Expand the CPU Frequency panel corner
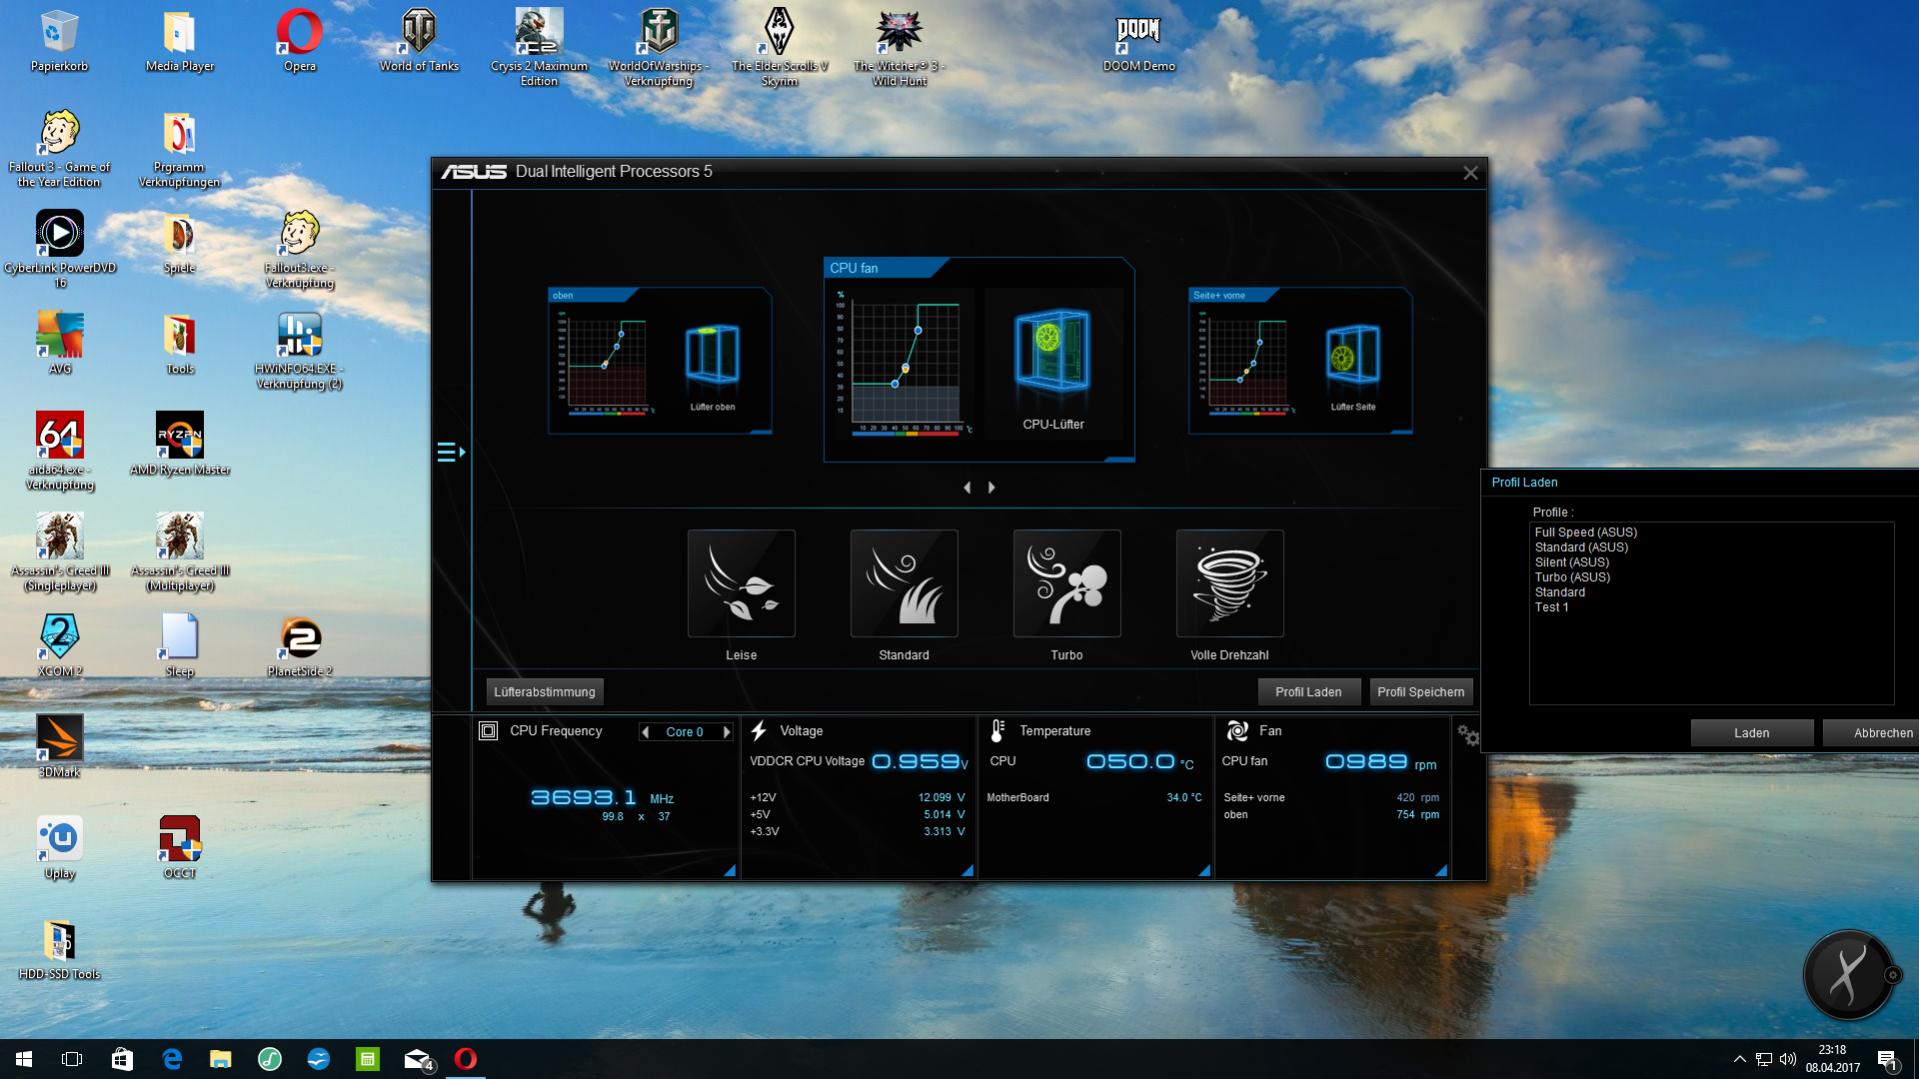The height and width of the screenshot is (1079, 1919). tap(730, 871)
